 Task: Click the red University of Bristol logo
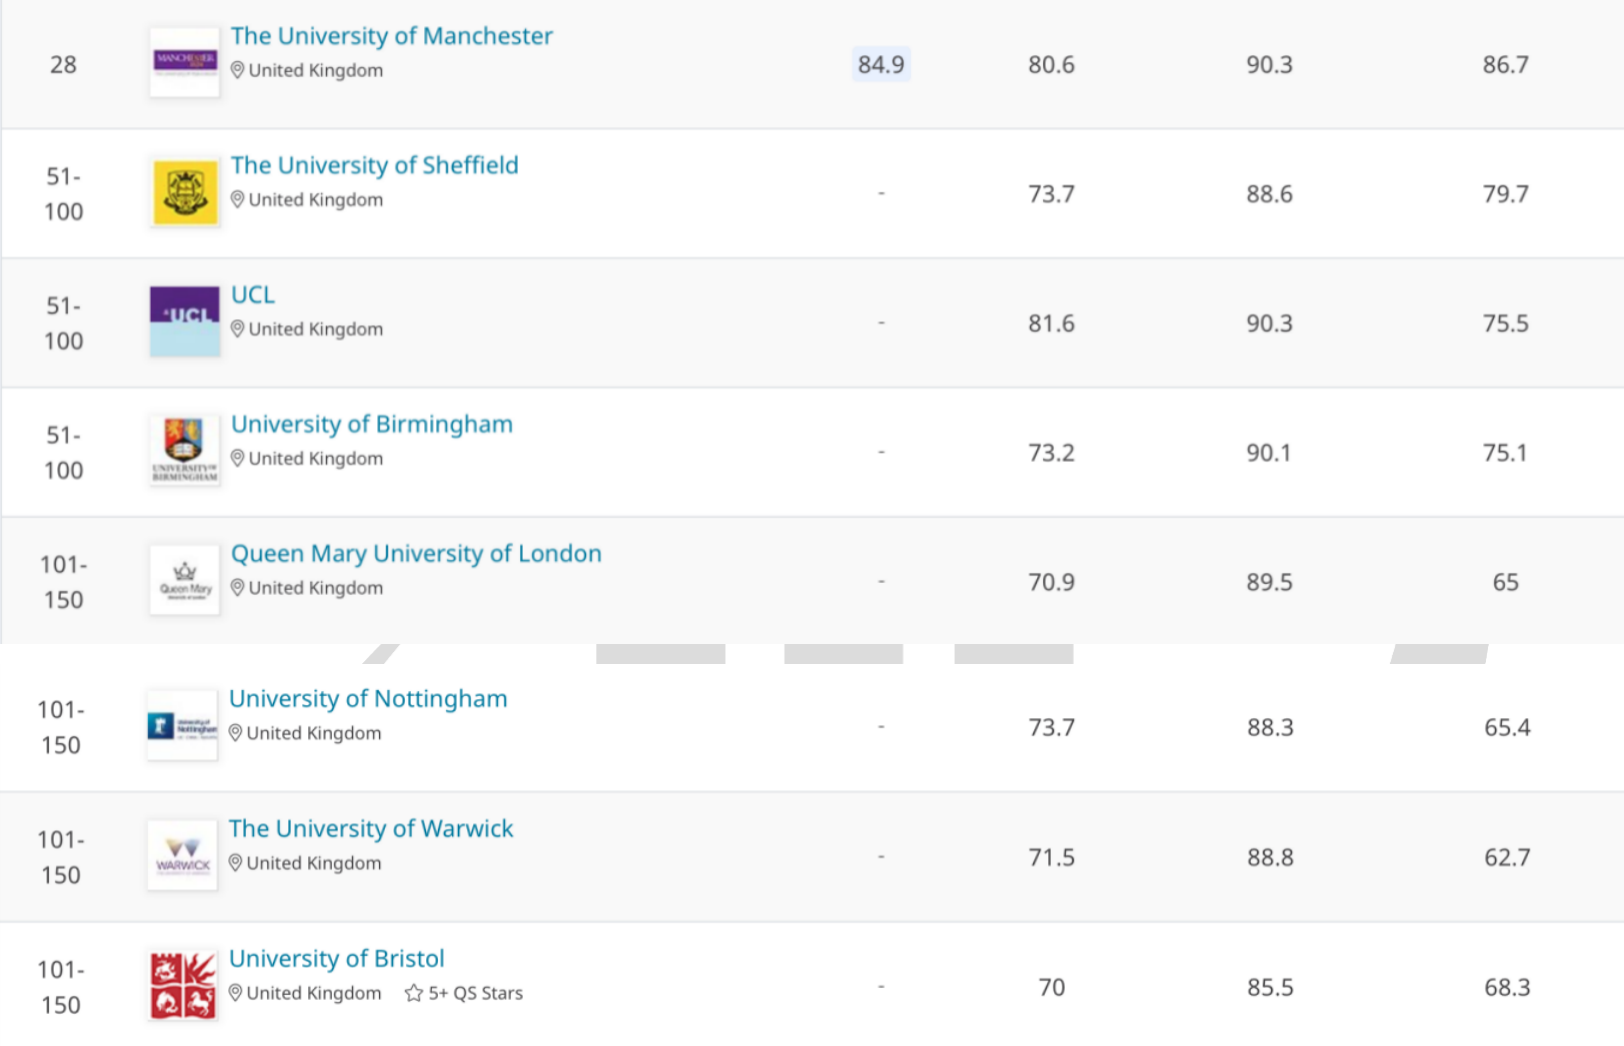click(x=182, y=985)
